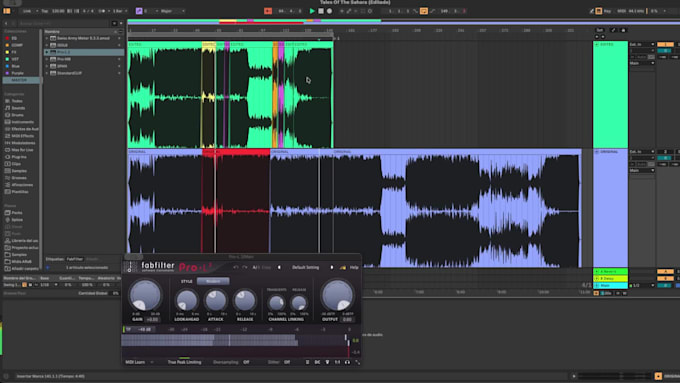The image size is (680, 383).
Task: Expand the Pro-MB browser item
Action: pos(47,59)
